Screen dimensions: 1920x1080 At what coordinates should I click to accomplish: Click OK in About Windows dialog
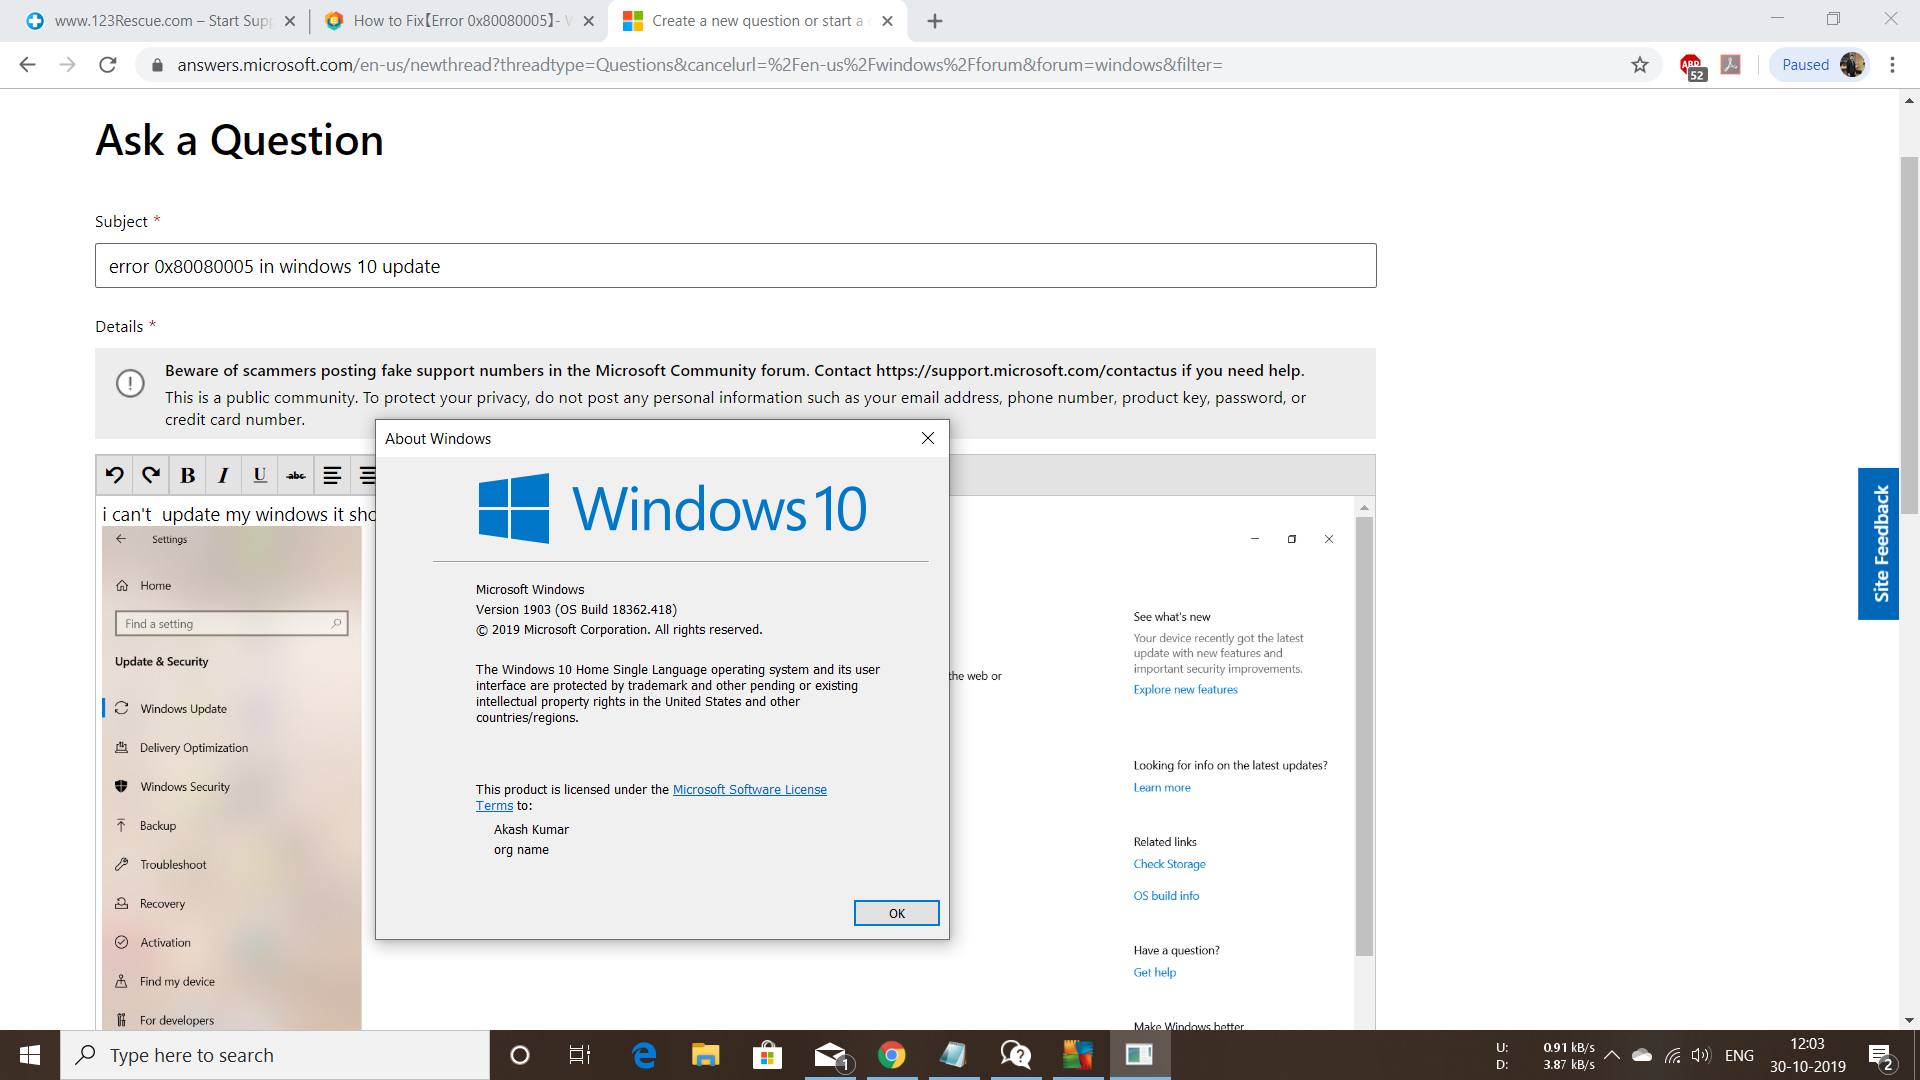896,913
